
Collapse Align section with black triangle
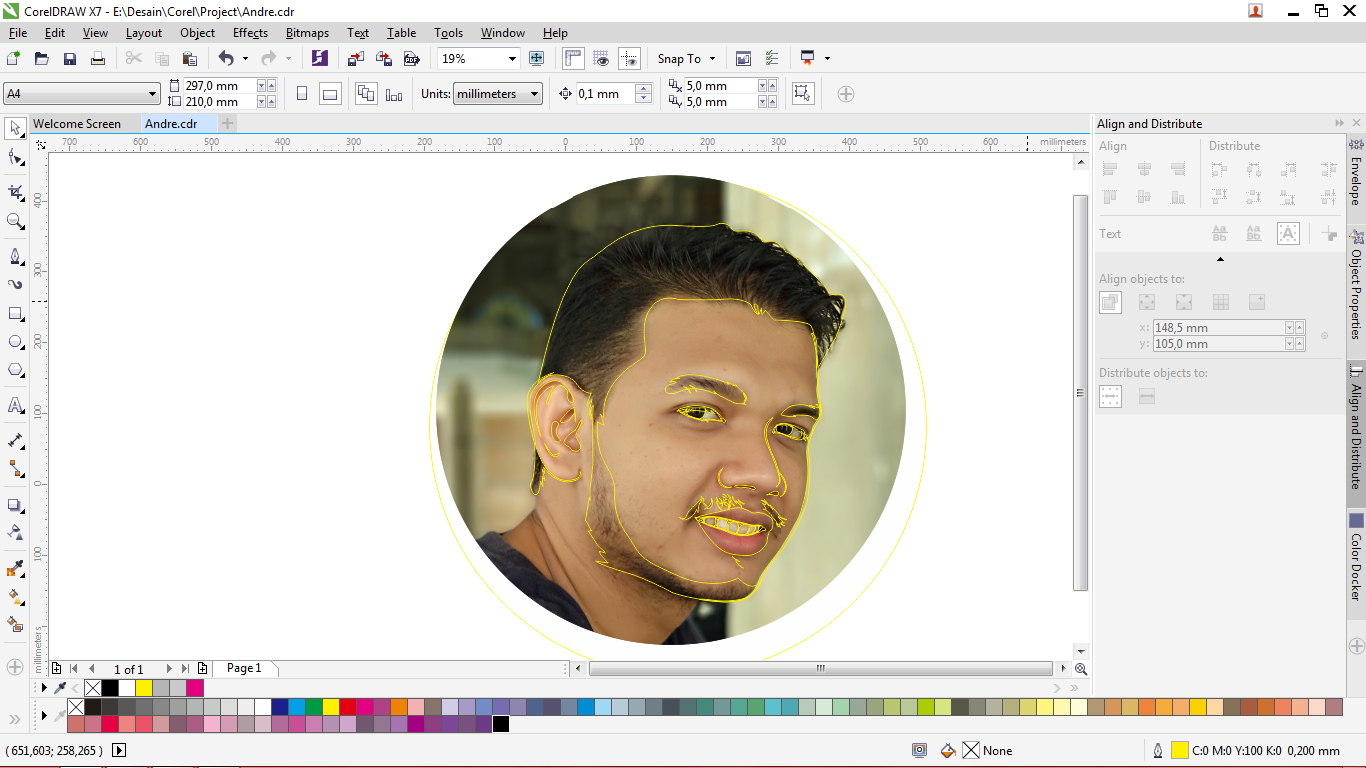pyautogui.click(x=1220, y=260)
